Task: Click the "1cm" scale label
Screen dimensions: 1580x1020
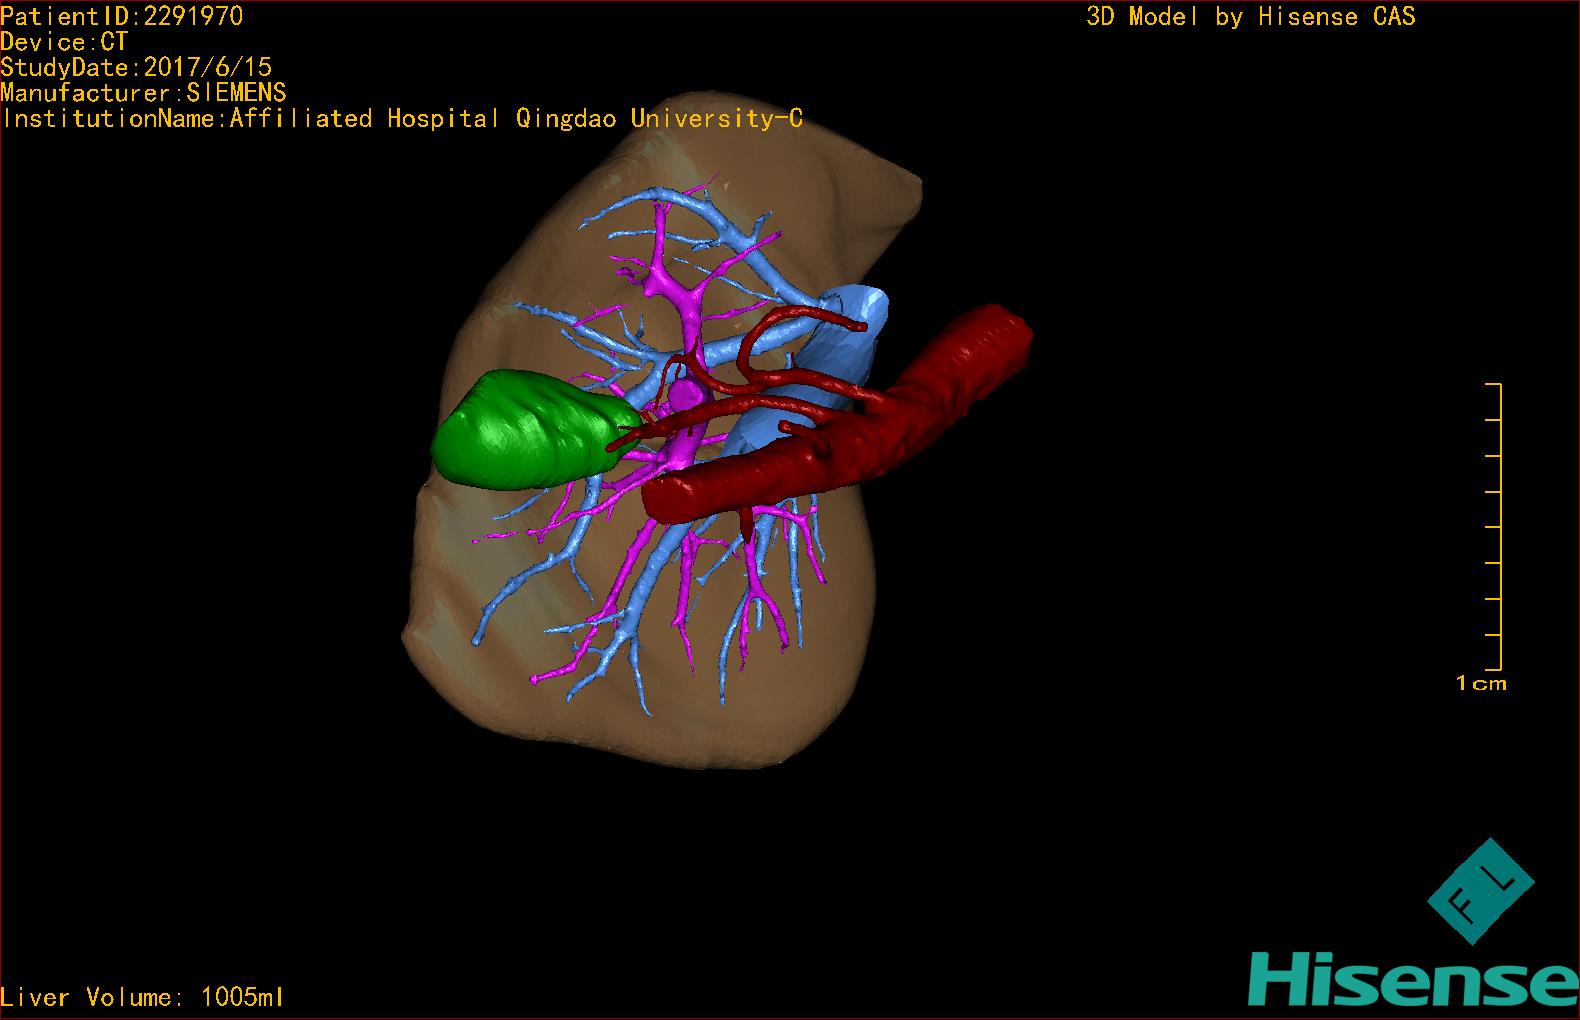Action: click(x=1481, y=684)
